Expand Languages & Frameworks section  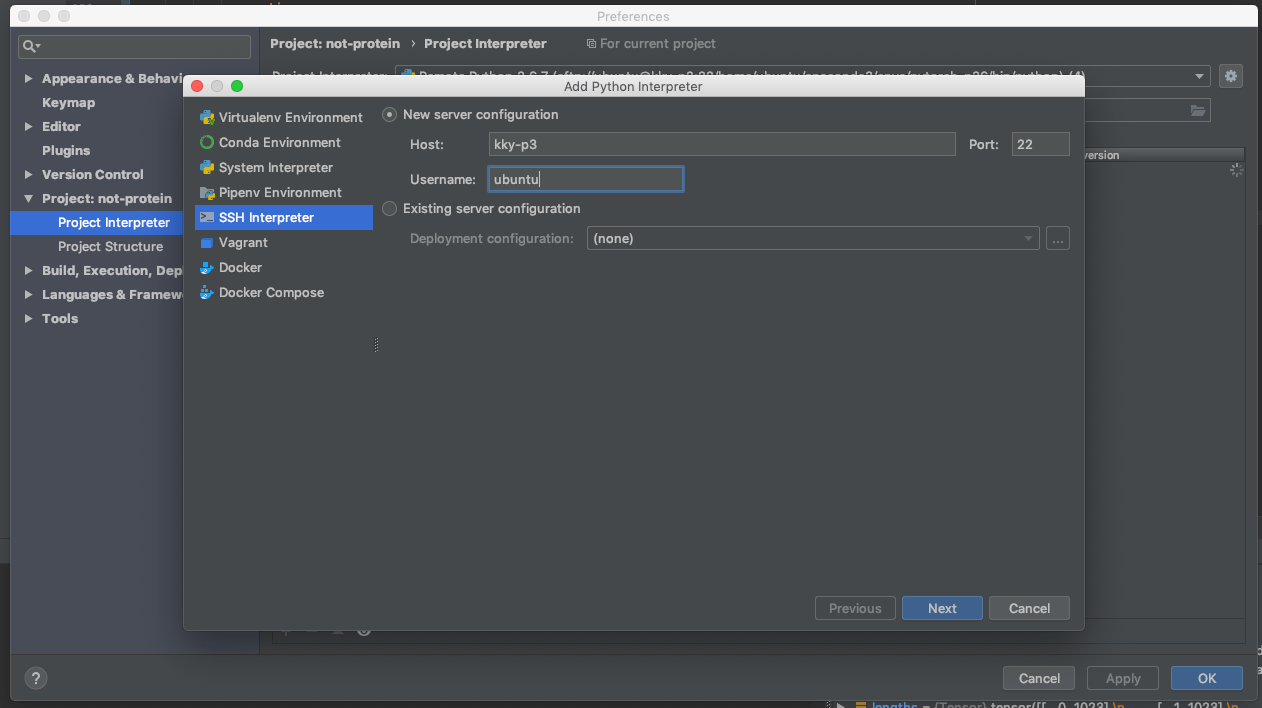(28, 294)
